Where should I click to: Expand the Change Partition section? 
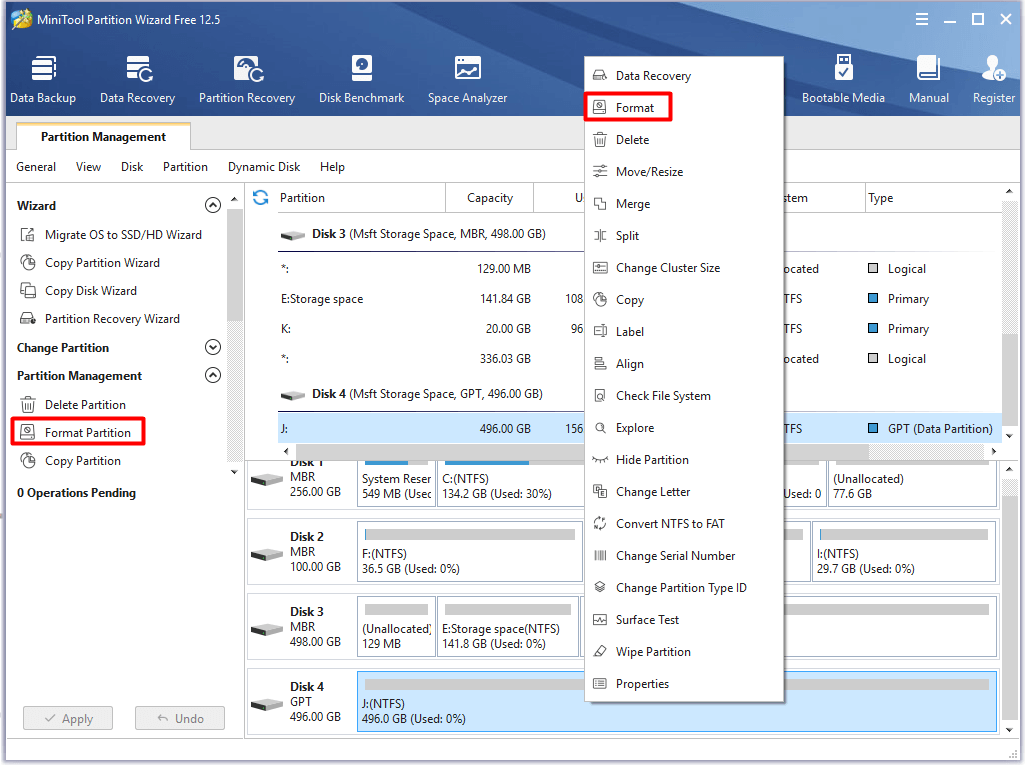point(213,347)
